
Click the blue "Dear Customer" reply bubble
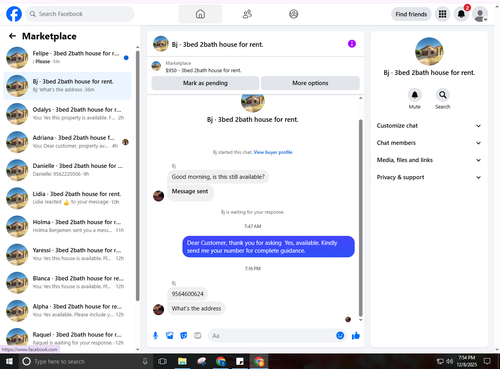click(x=268, y=247)
